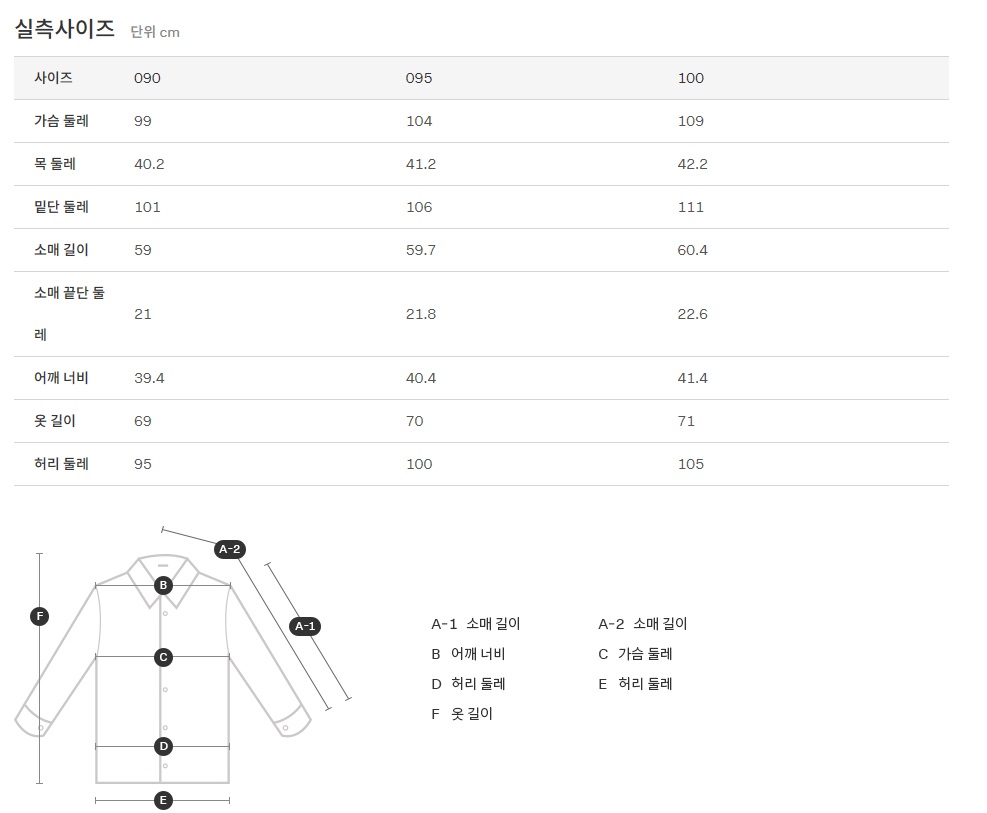This screenshot has height=813, width=987.
Task: Select the 42.2 neck circumference cell
Action: [692, 164]
